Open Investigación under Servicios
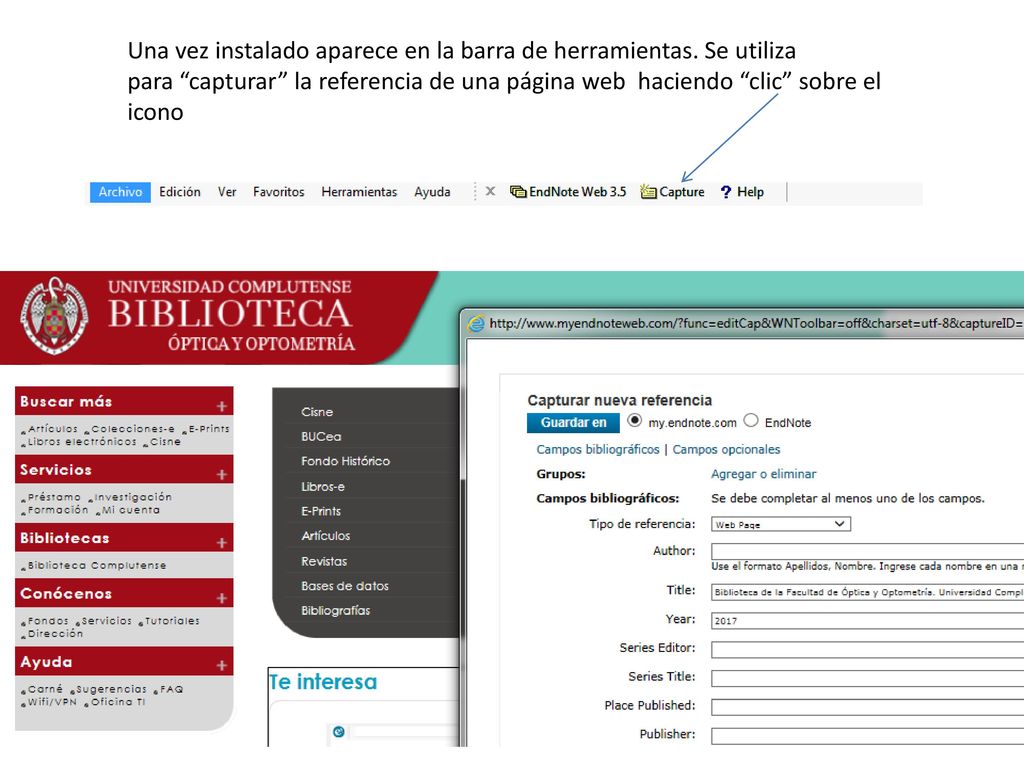 coord(133,498)
